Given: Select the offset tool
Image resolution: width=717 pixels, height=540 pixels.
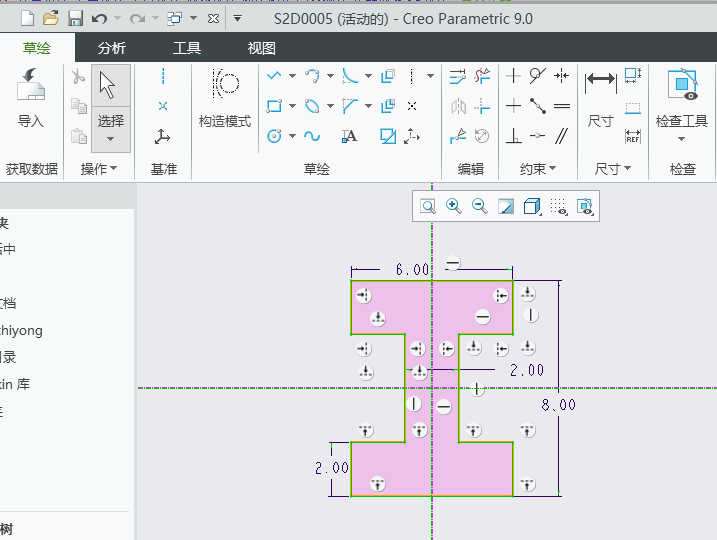Looking at the screenshot, I should (388, 76).
